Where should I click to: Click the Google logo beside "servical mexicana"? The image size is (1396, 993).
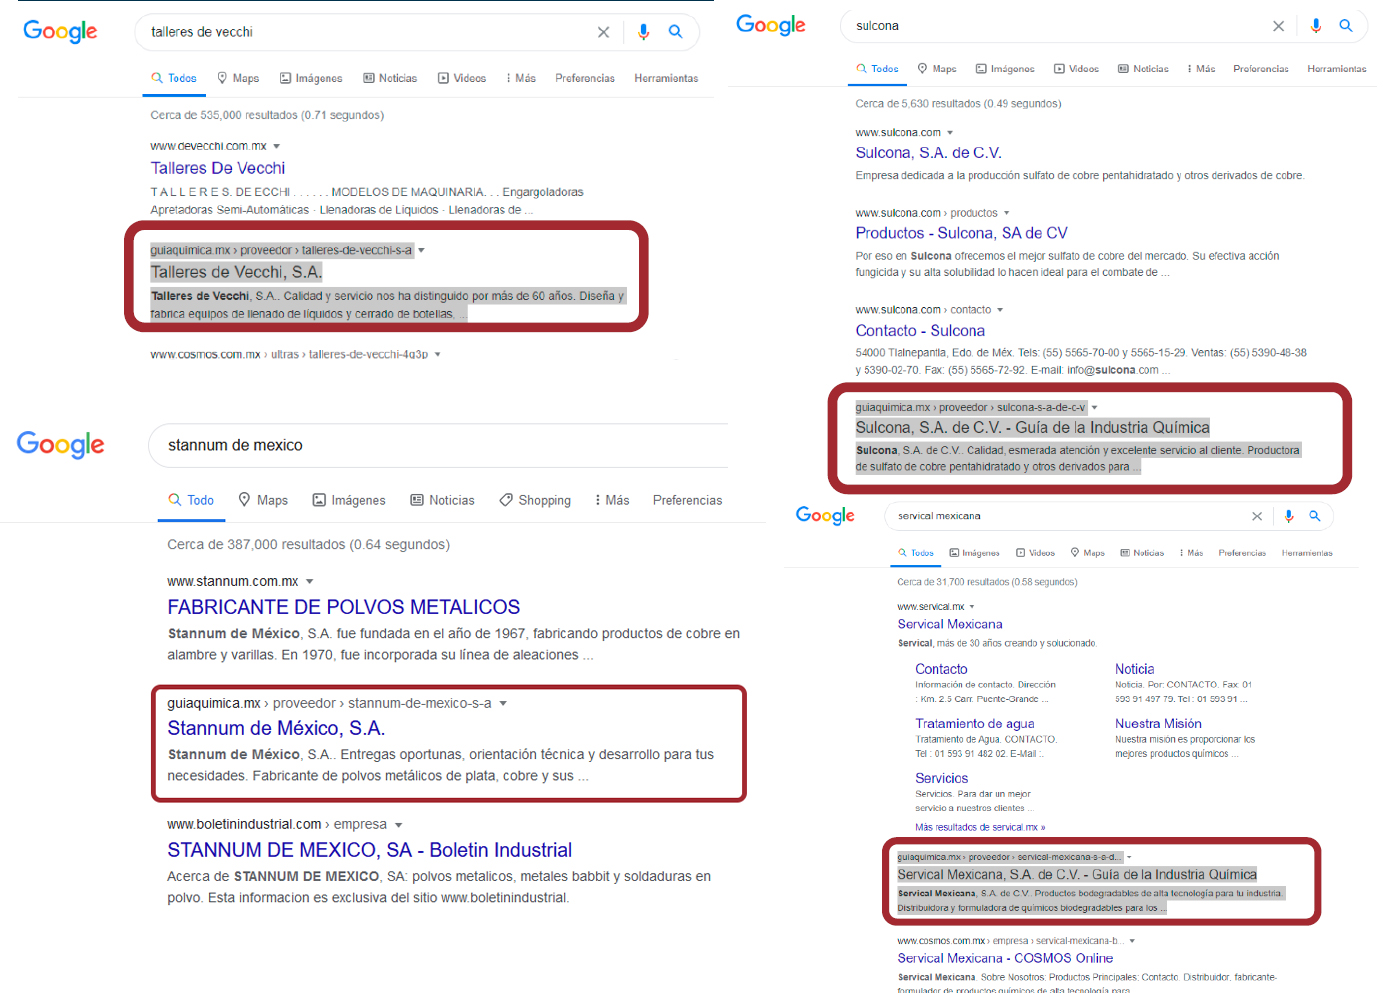(x=825, y=516)
